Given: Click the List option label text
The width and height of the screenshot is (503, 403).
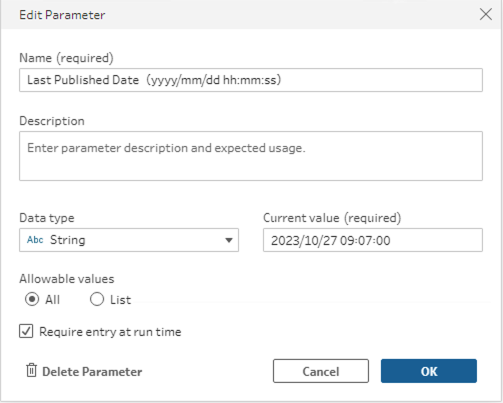Looking at the screenshot, I should click(x=120, y=300).
